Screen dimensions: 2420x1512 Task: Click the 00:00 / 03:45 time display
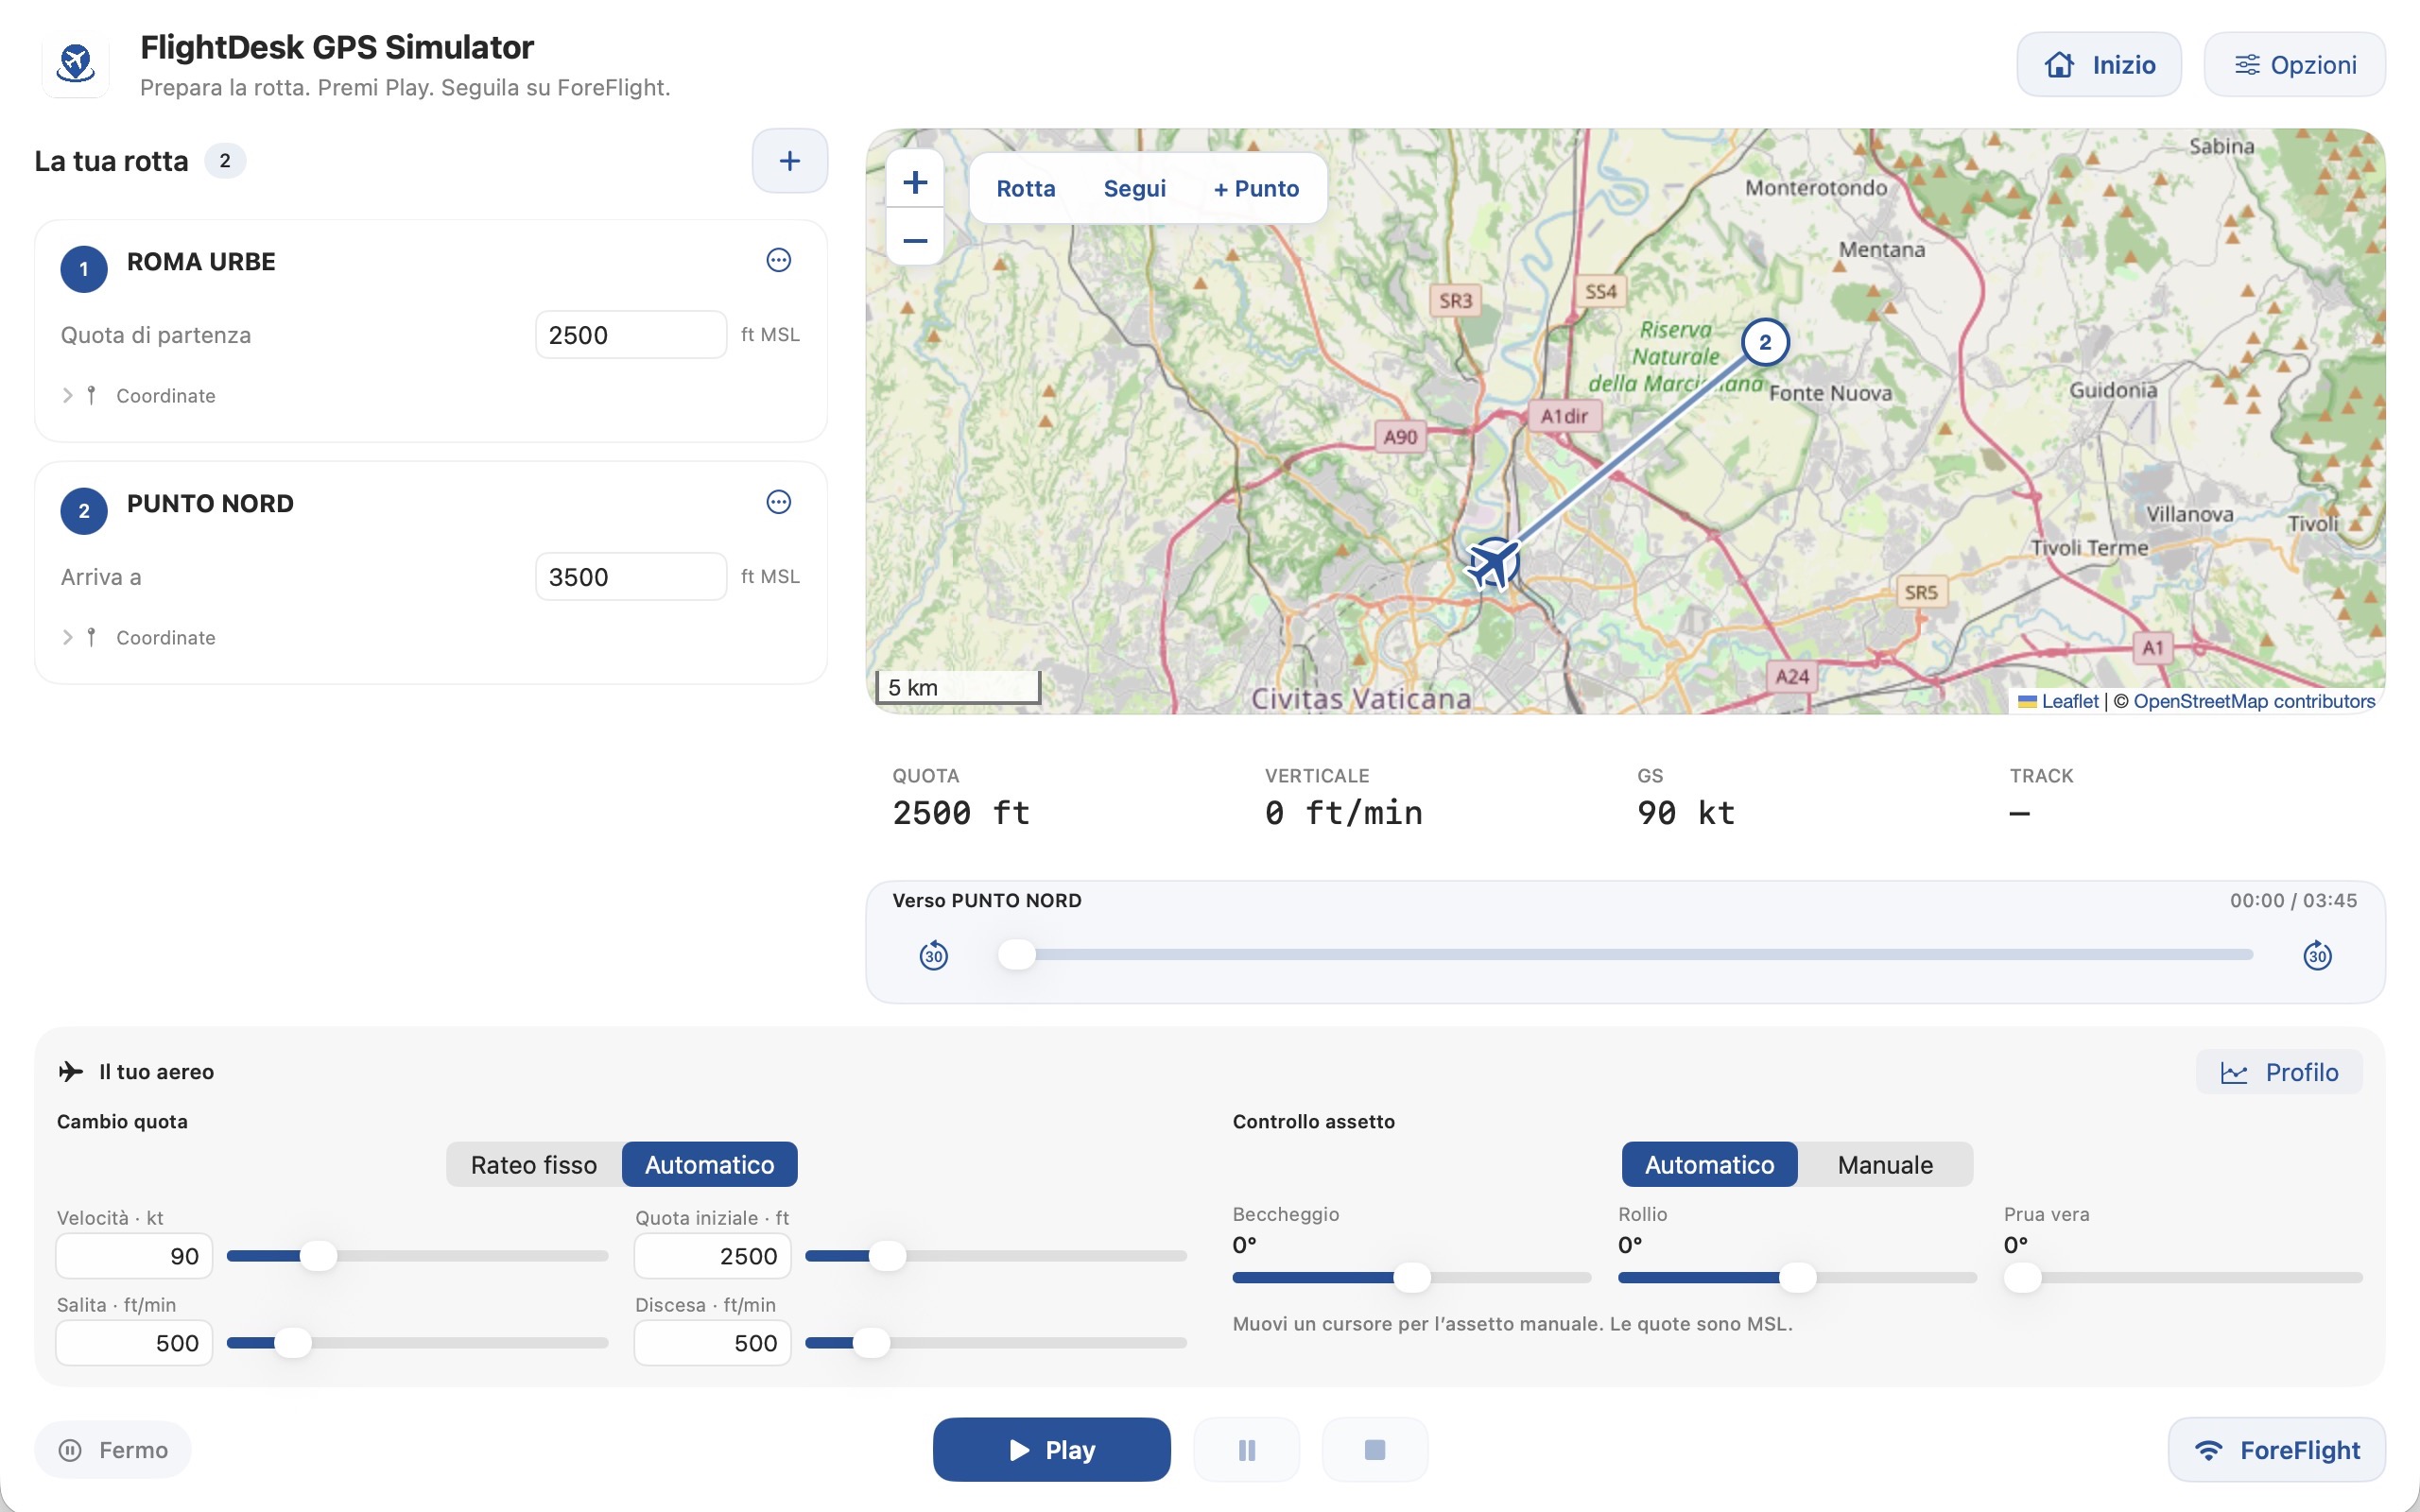click(2293, 900)
